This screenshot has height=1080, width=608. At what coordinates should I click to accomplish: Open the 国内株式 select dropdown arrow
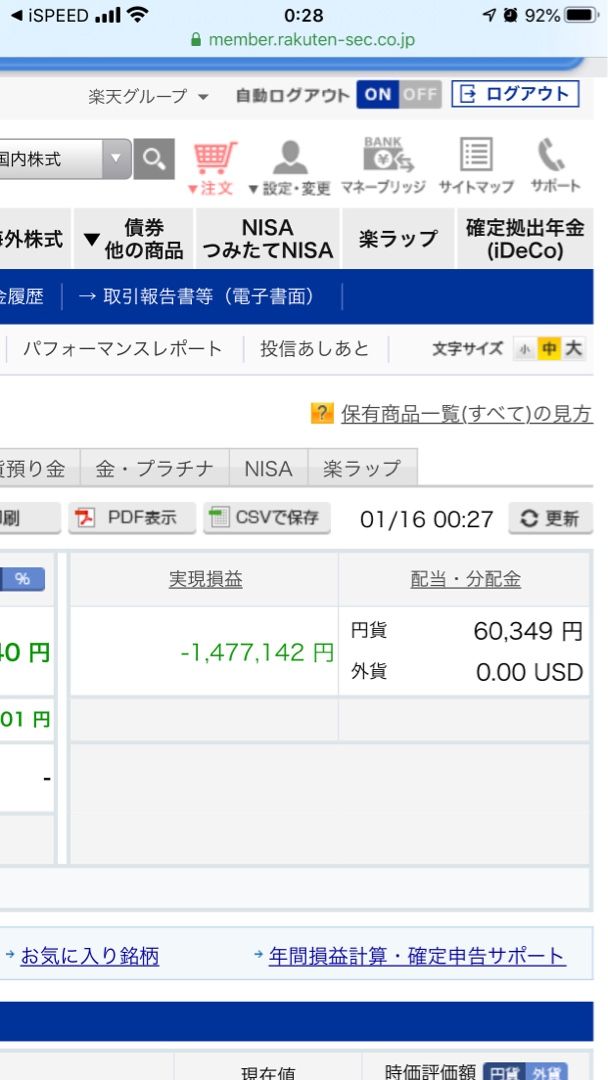(117, 159)
